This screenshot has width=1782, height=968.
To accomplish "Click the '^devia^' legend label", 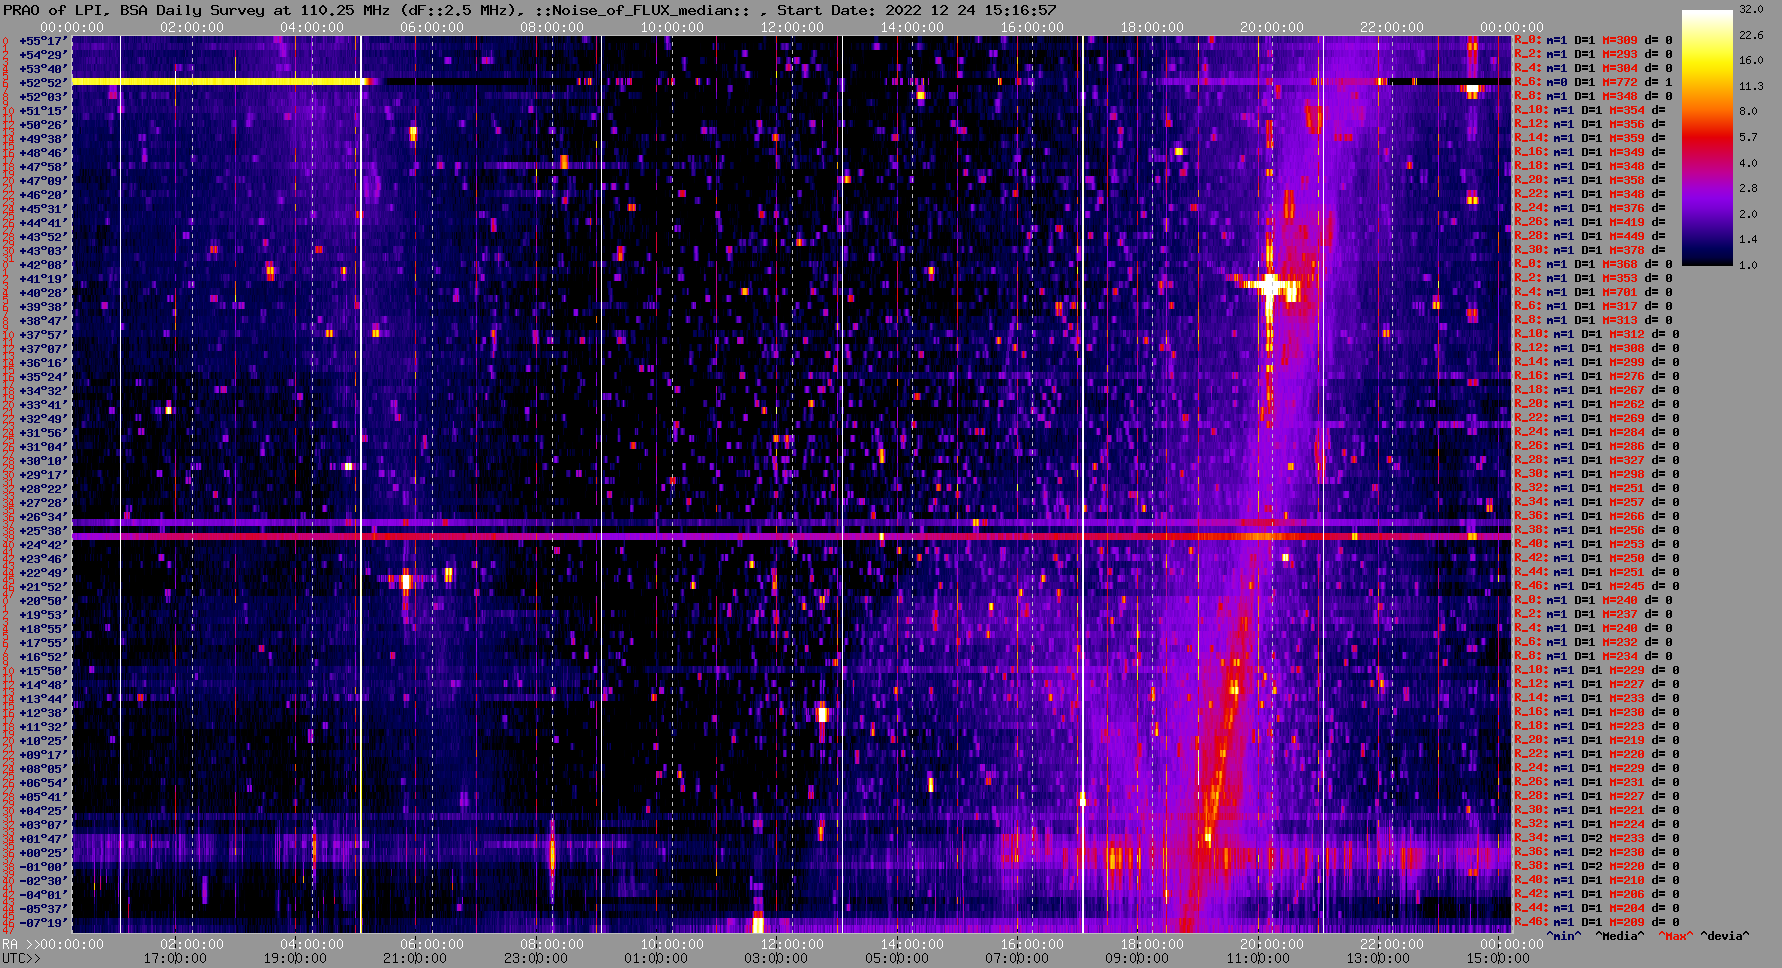I will click(x=1725, y=936).
